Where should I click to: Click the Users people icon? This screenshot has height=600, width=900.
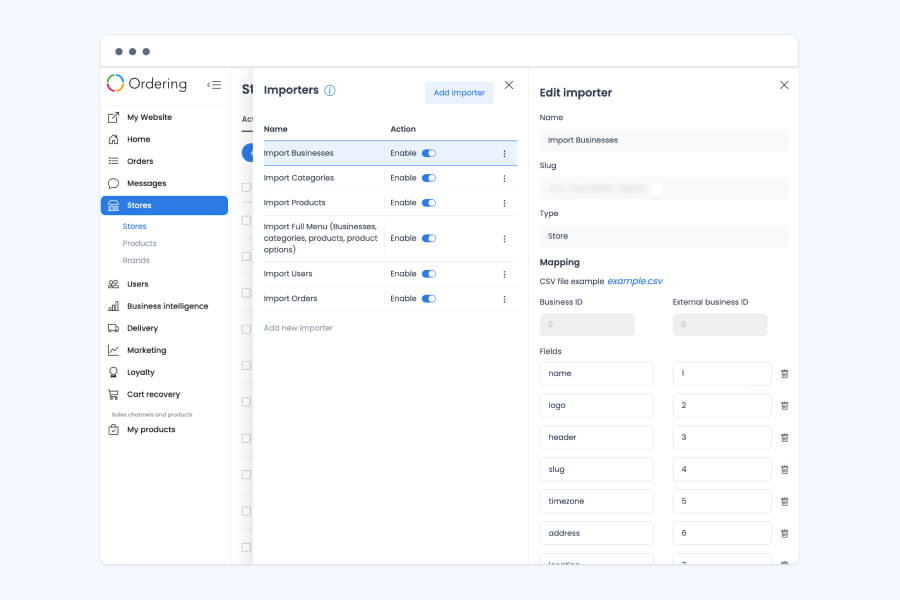point(114,284)
